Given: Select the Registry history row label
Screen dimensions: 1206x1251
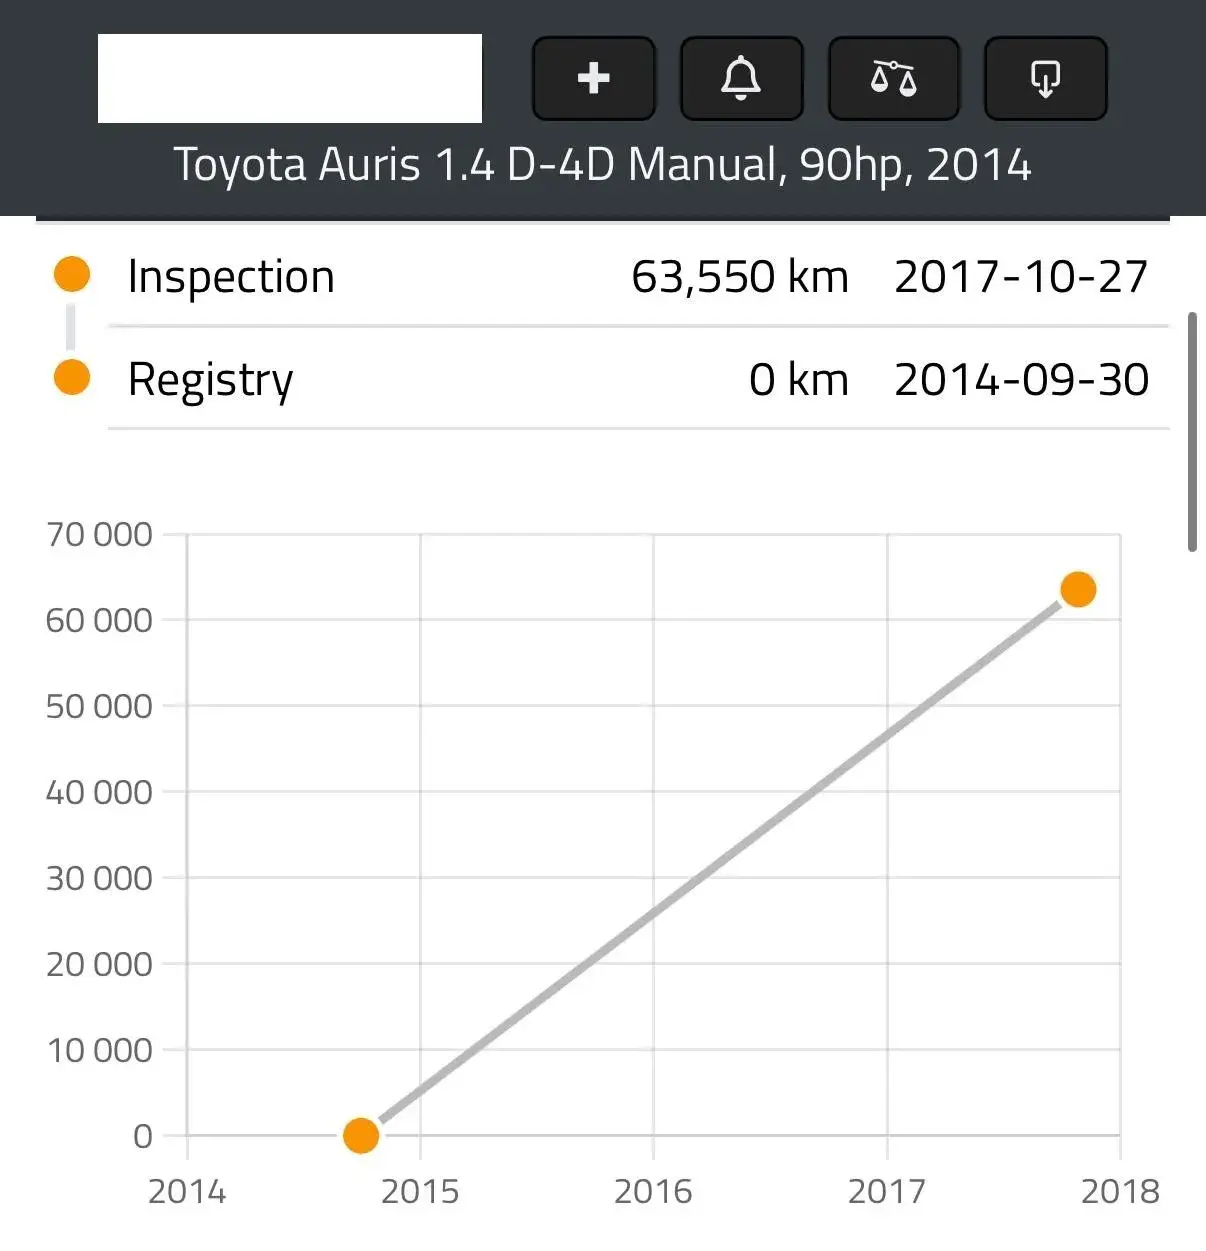Looking at the screenshot, I should (x=210, y=380).
